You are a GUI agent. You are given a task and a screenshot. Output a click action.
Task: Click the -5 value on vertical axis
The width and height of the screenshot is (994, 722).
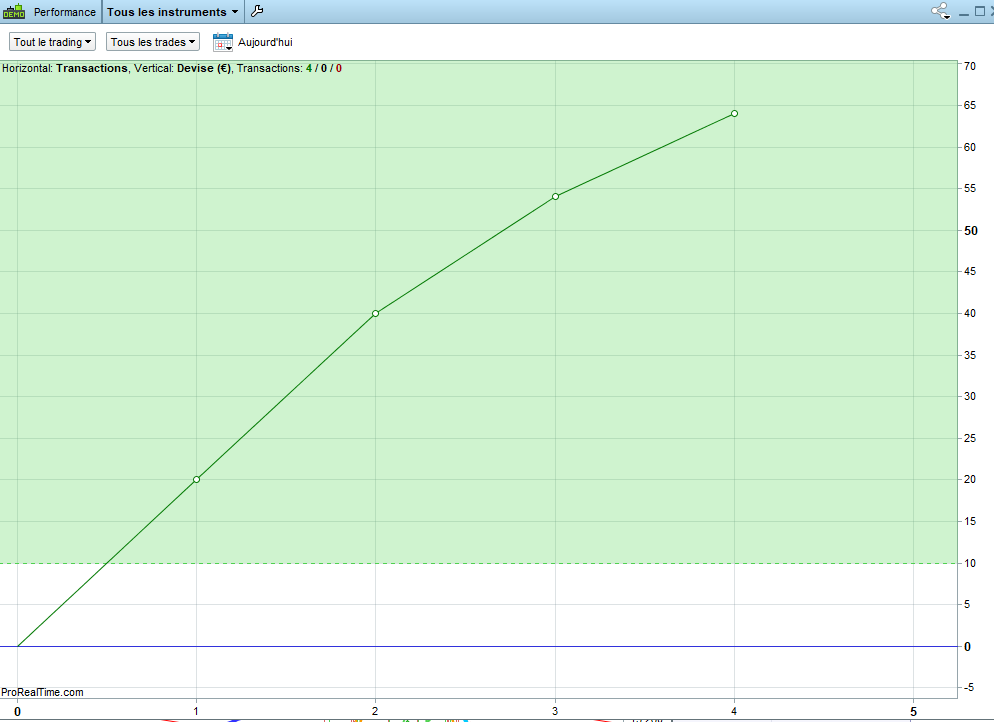pyautogui.click(x=969, y=687)
